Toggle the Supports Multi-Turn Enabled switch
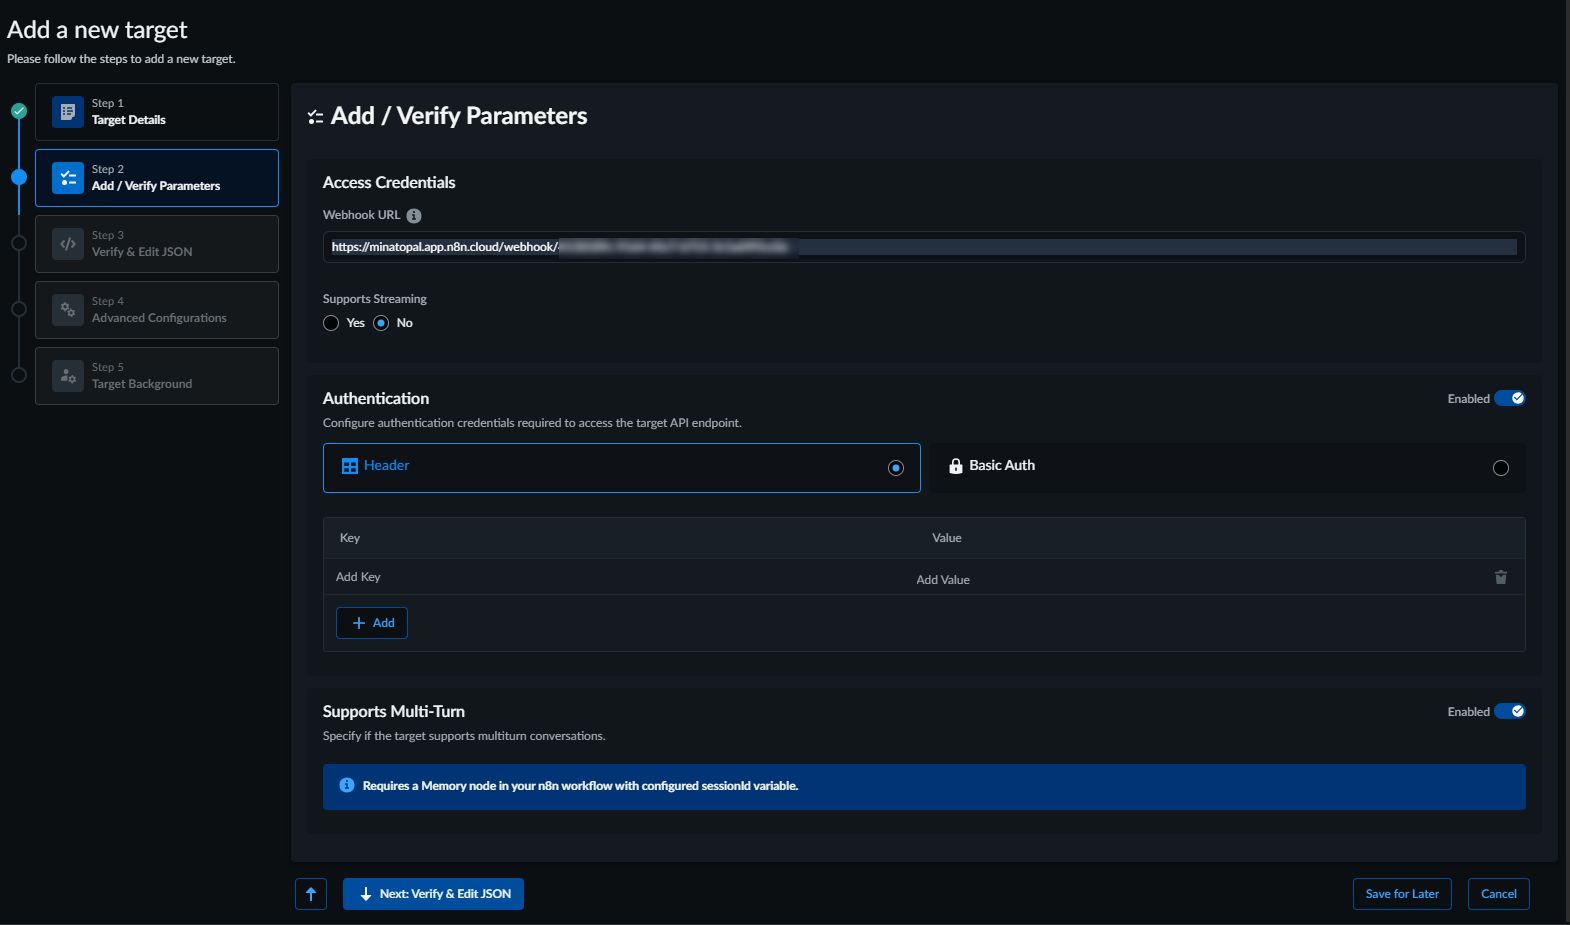The height and width of the screenshot is (925, 1570). [x=1510, y=711]
